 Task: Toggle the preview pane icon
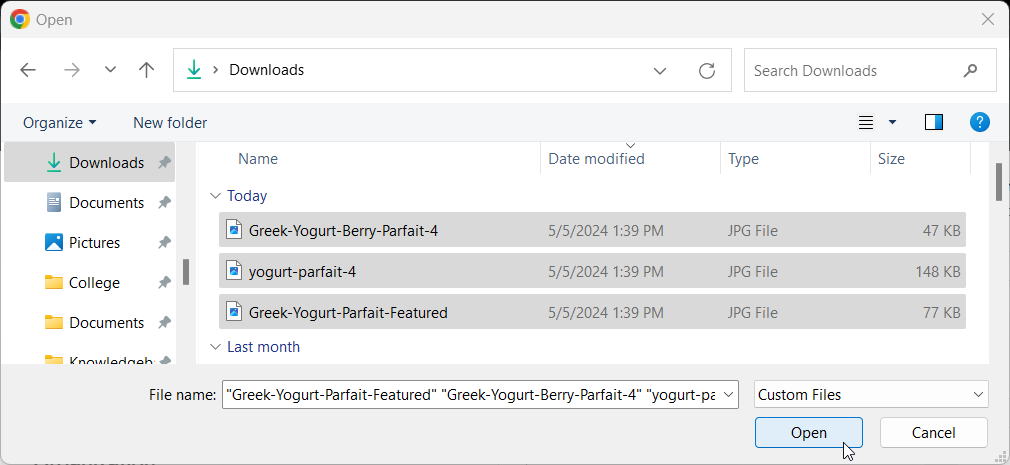pos(934,122)
